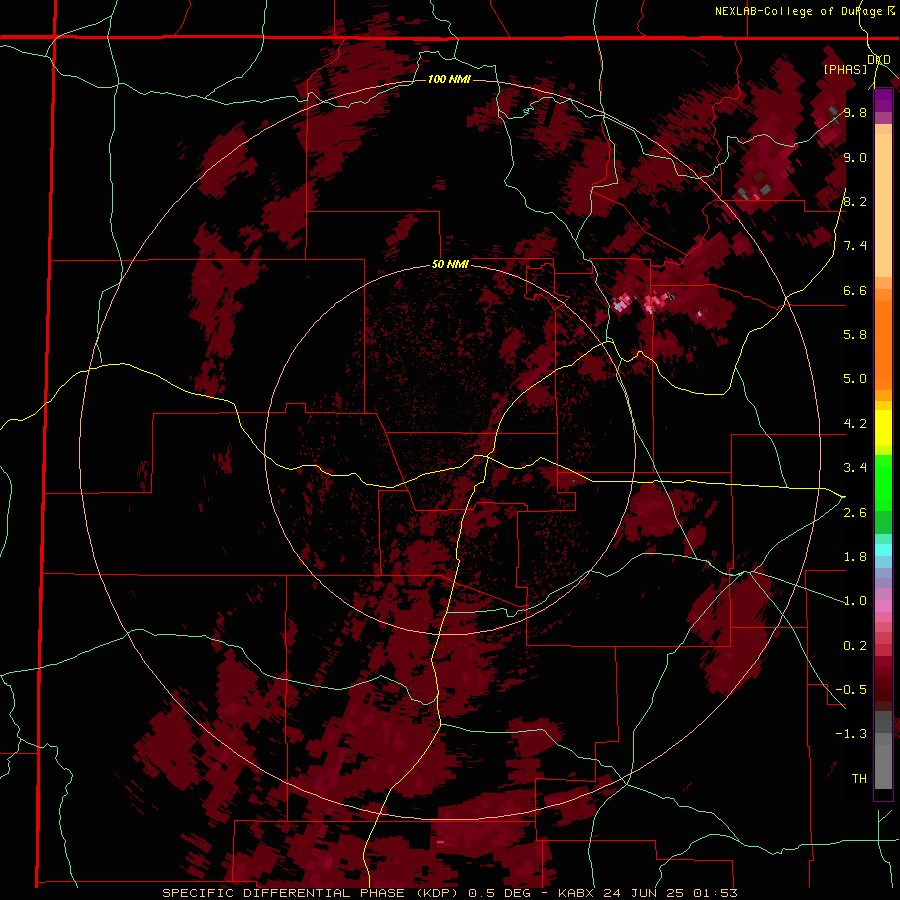This screenshot has width=900, height=900.
Task: Click the 7.4 value on the scale
Action: pos(855,246)
